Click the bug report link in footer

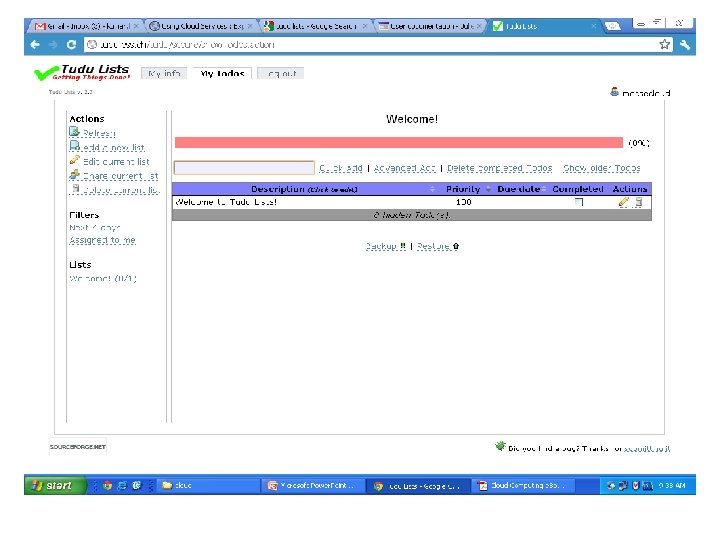point(647,449)
